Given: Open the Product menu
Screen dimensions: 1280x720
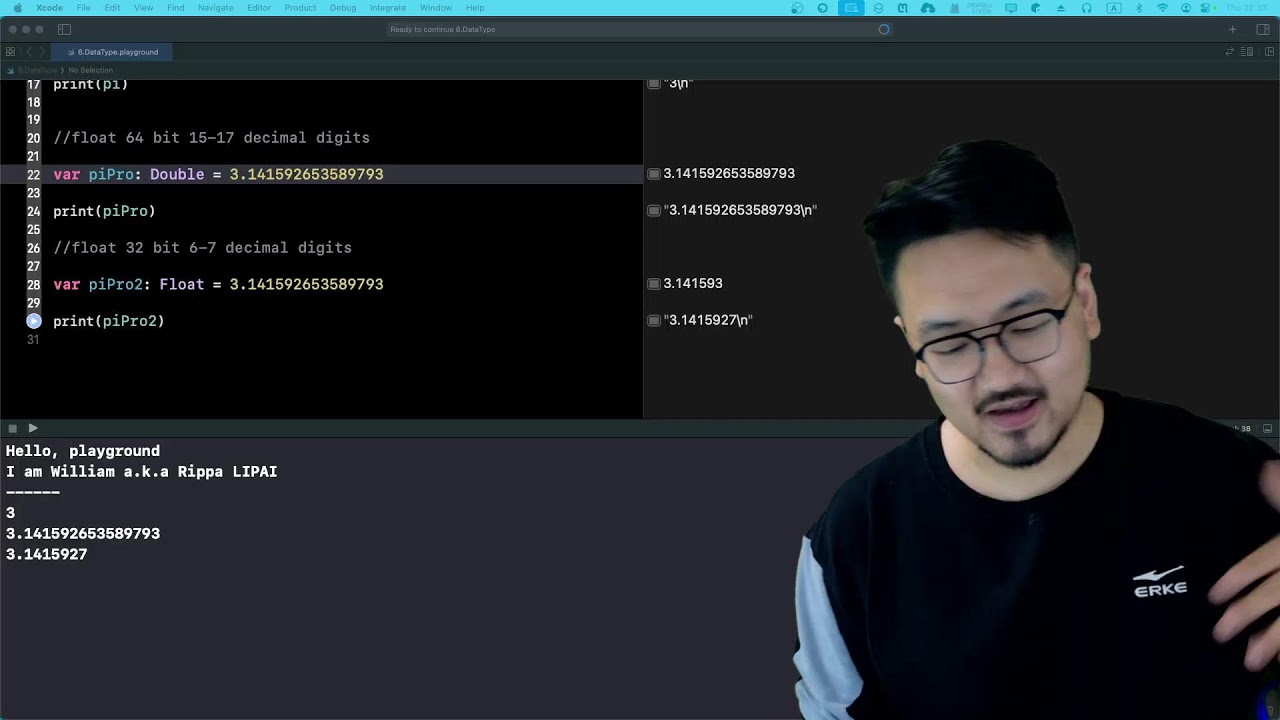Looking at the screenshot, I should tap(300, 8).
